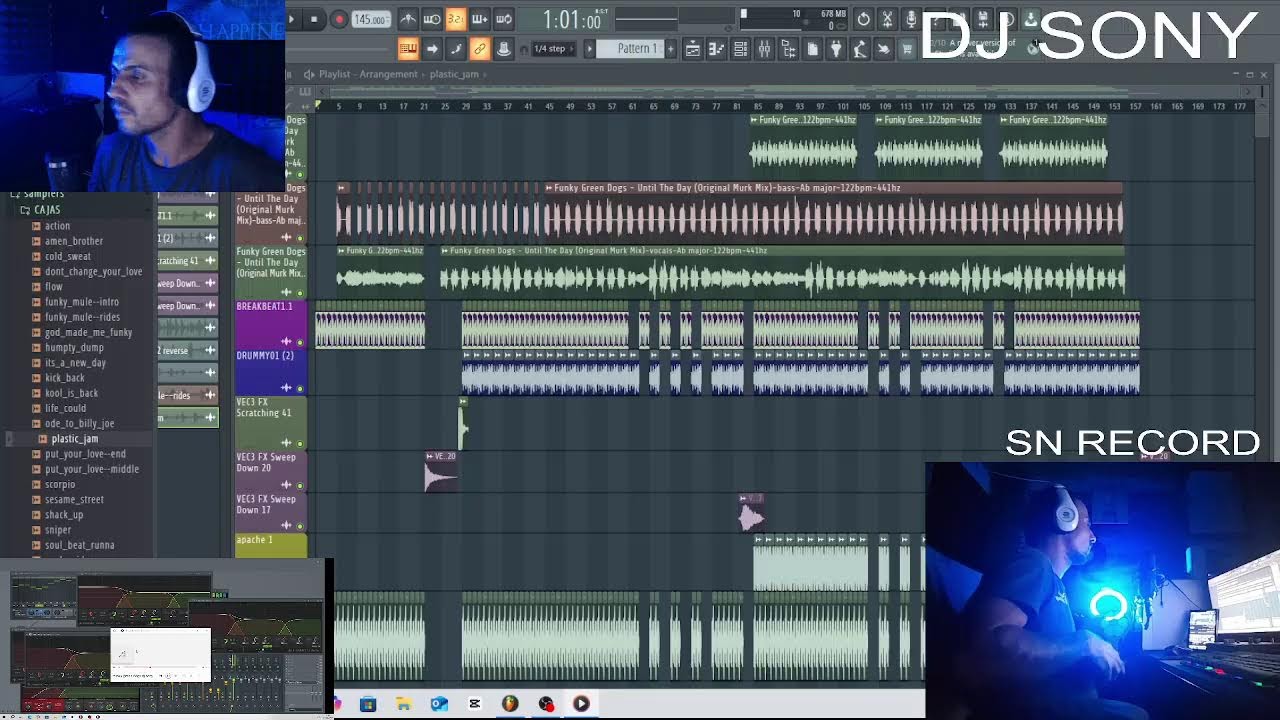Select sesame_street sample in browser
Screen dimensions: 1280x720
point(74,499)
